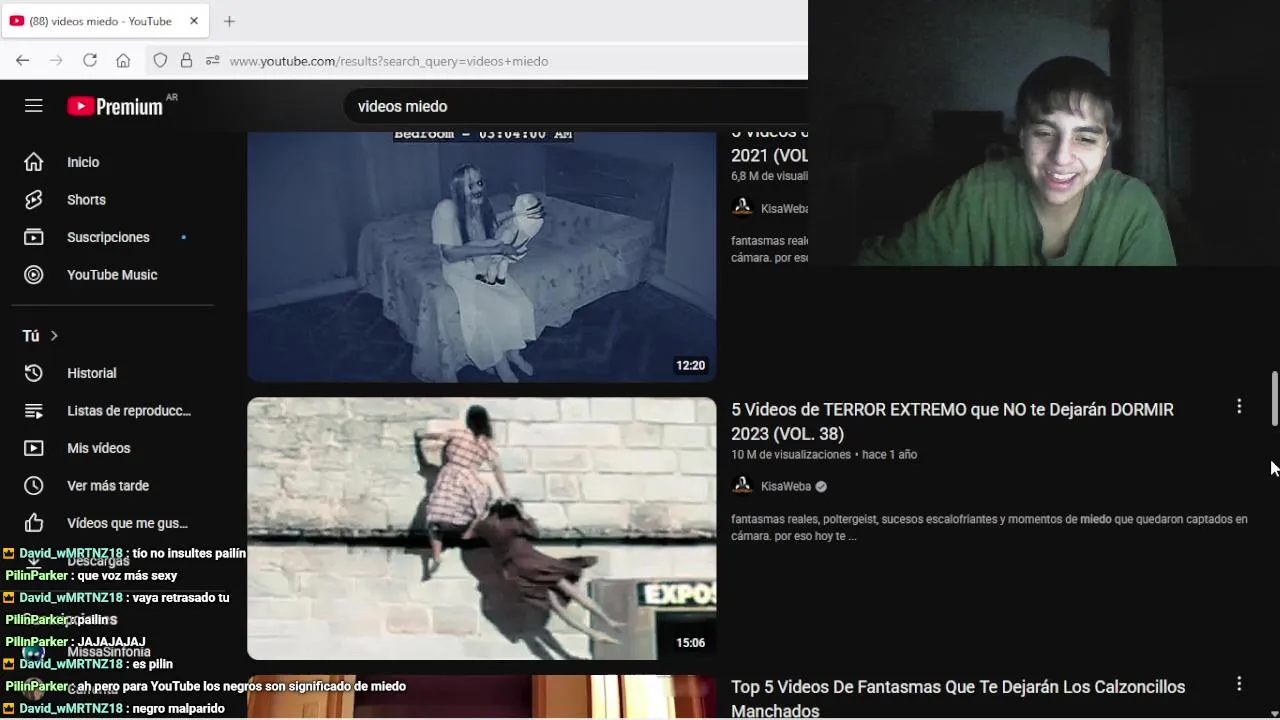Open YouTube Music in the sidebar
Viewport: 1280px width, 720px height.
[x=112, y=275]
